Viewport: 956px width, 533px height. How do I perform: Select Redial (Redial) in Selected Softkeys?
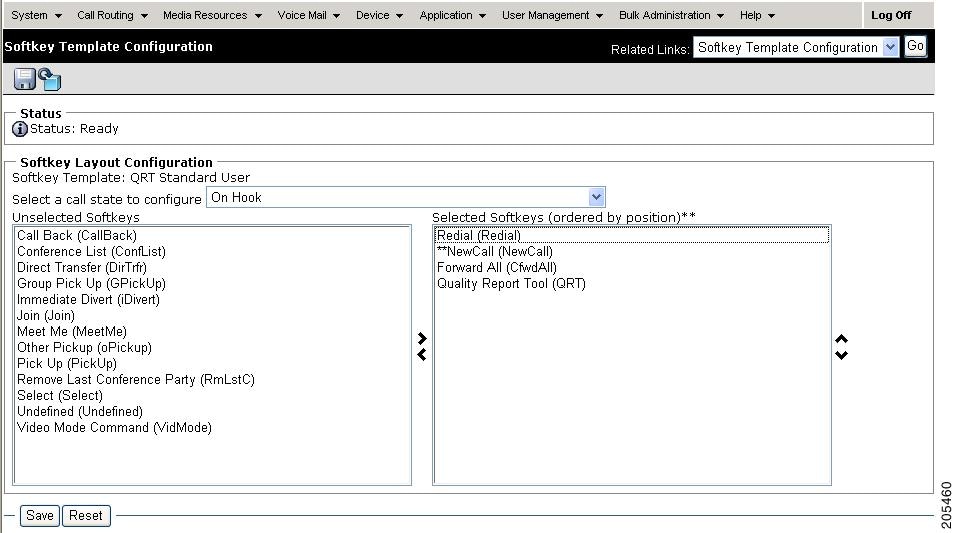tap(632, 235)
